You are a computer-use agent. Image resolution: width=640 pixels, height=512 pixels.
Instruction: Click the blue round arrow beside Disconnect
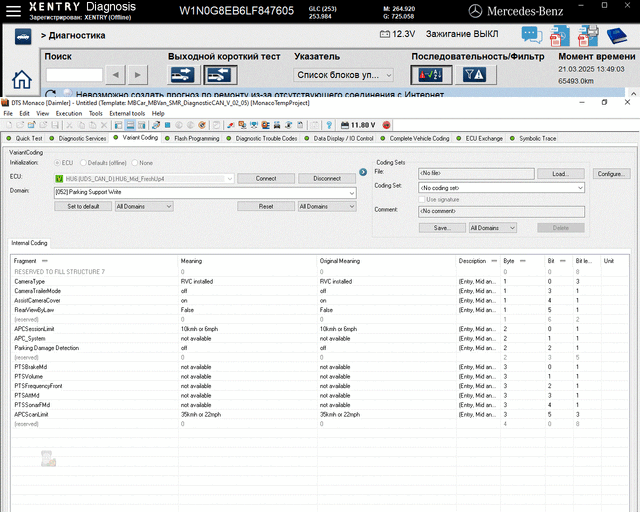(x=363, y=172)
